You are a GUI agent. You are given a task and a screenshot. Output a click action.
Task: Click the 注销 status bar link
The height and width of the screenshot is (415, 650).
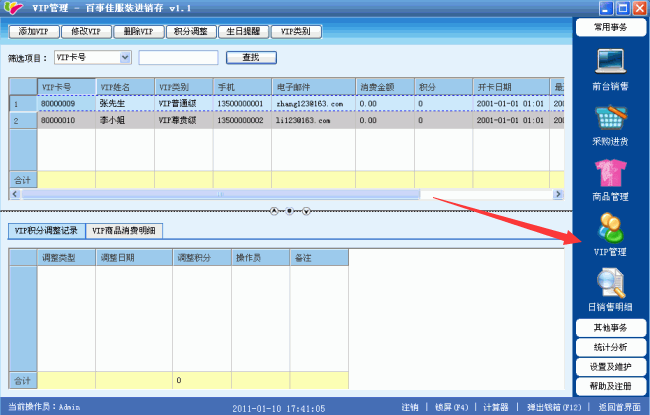[x=410, y=408]
